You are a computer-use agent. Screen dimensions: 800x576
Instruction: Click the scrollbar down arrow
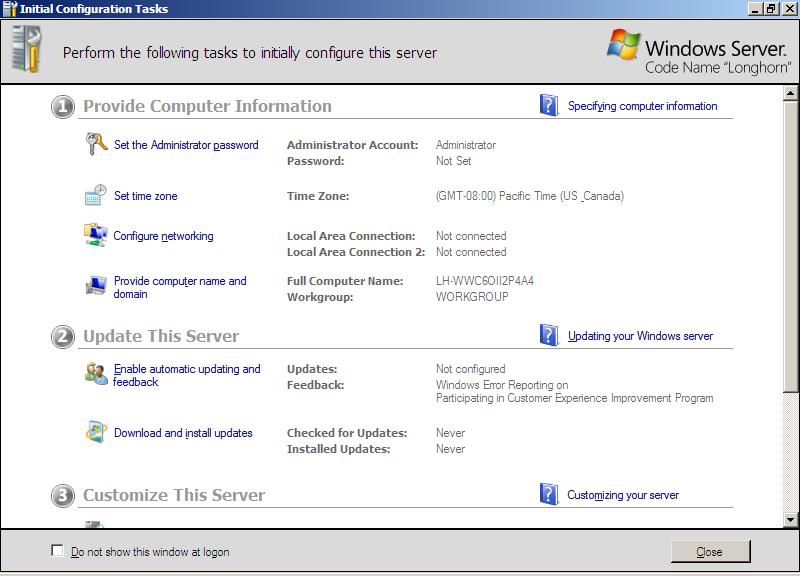(790, 520)
